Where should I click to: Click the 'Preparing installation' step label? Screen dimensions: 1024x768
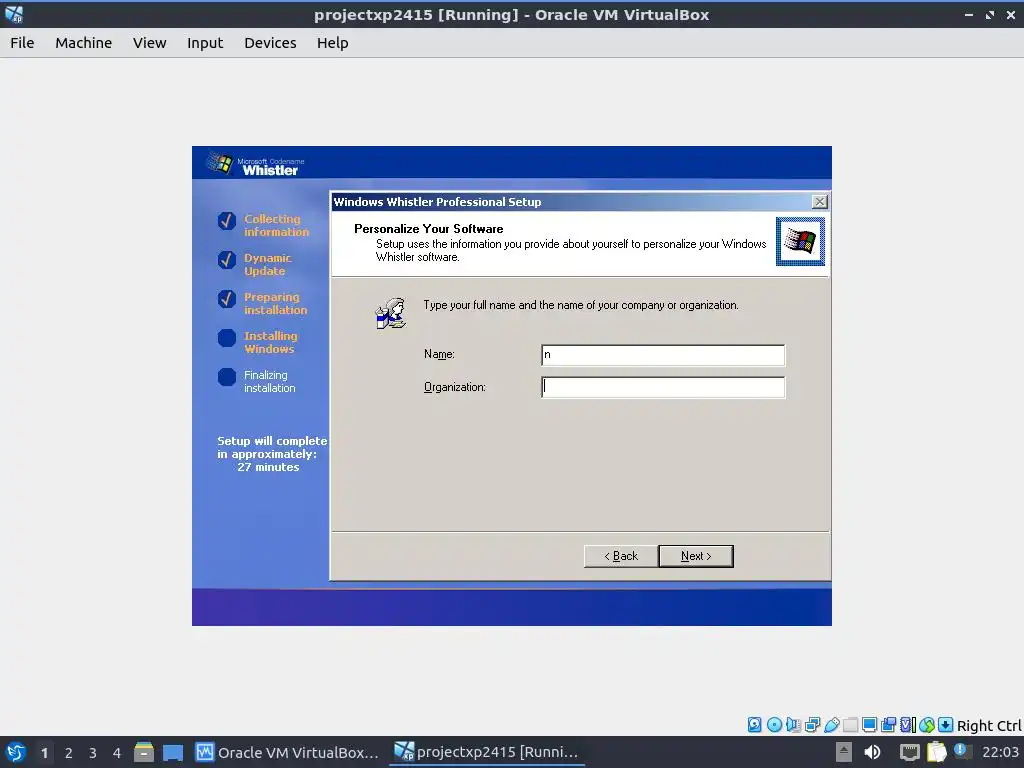coord(275,304)
